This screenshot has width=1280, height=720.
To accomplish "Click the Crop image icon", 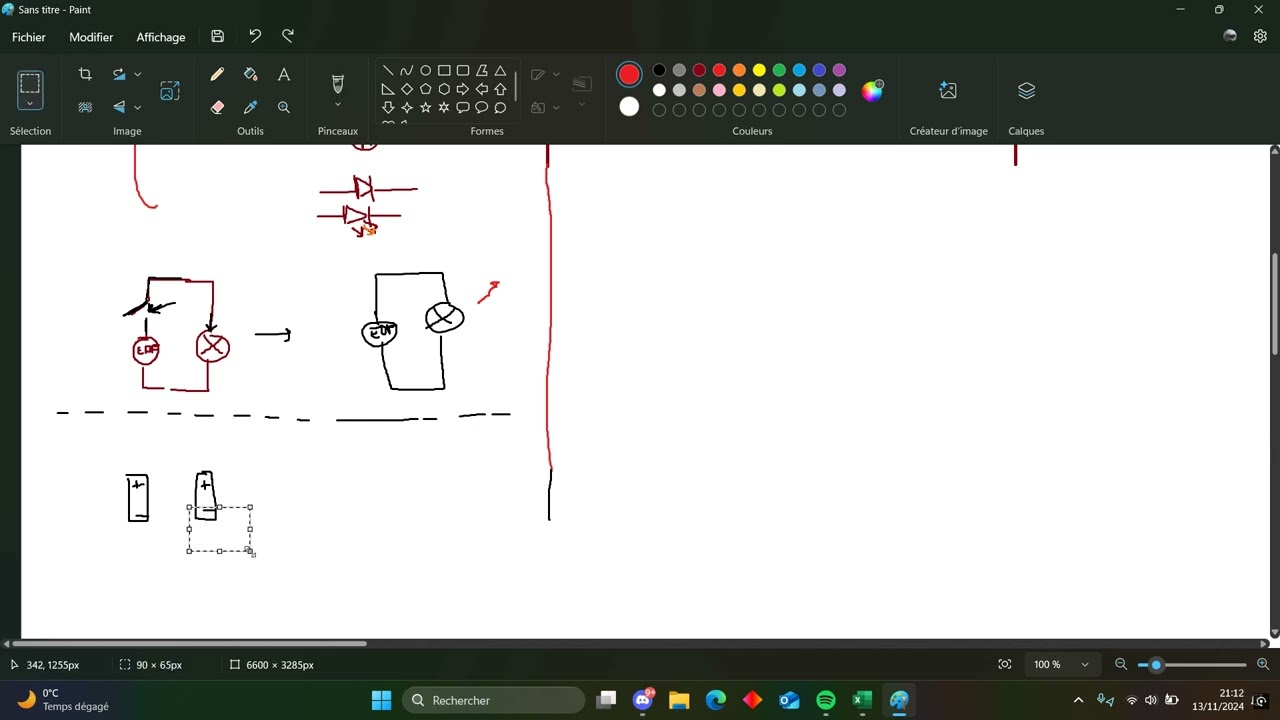I will tap(85, 75).
